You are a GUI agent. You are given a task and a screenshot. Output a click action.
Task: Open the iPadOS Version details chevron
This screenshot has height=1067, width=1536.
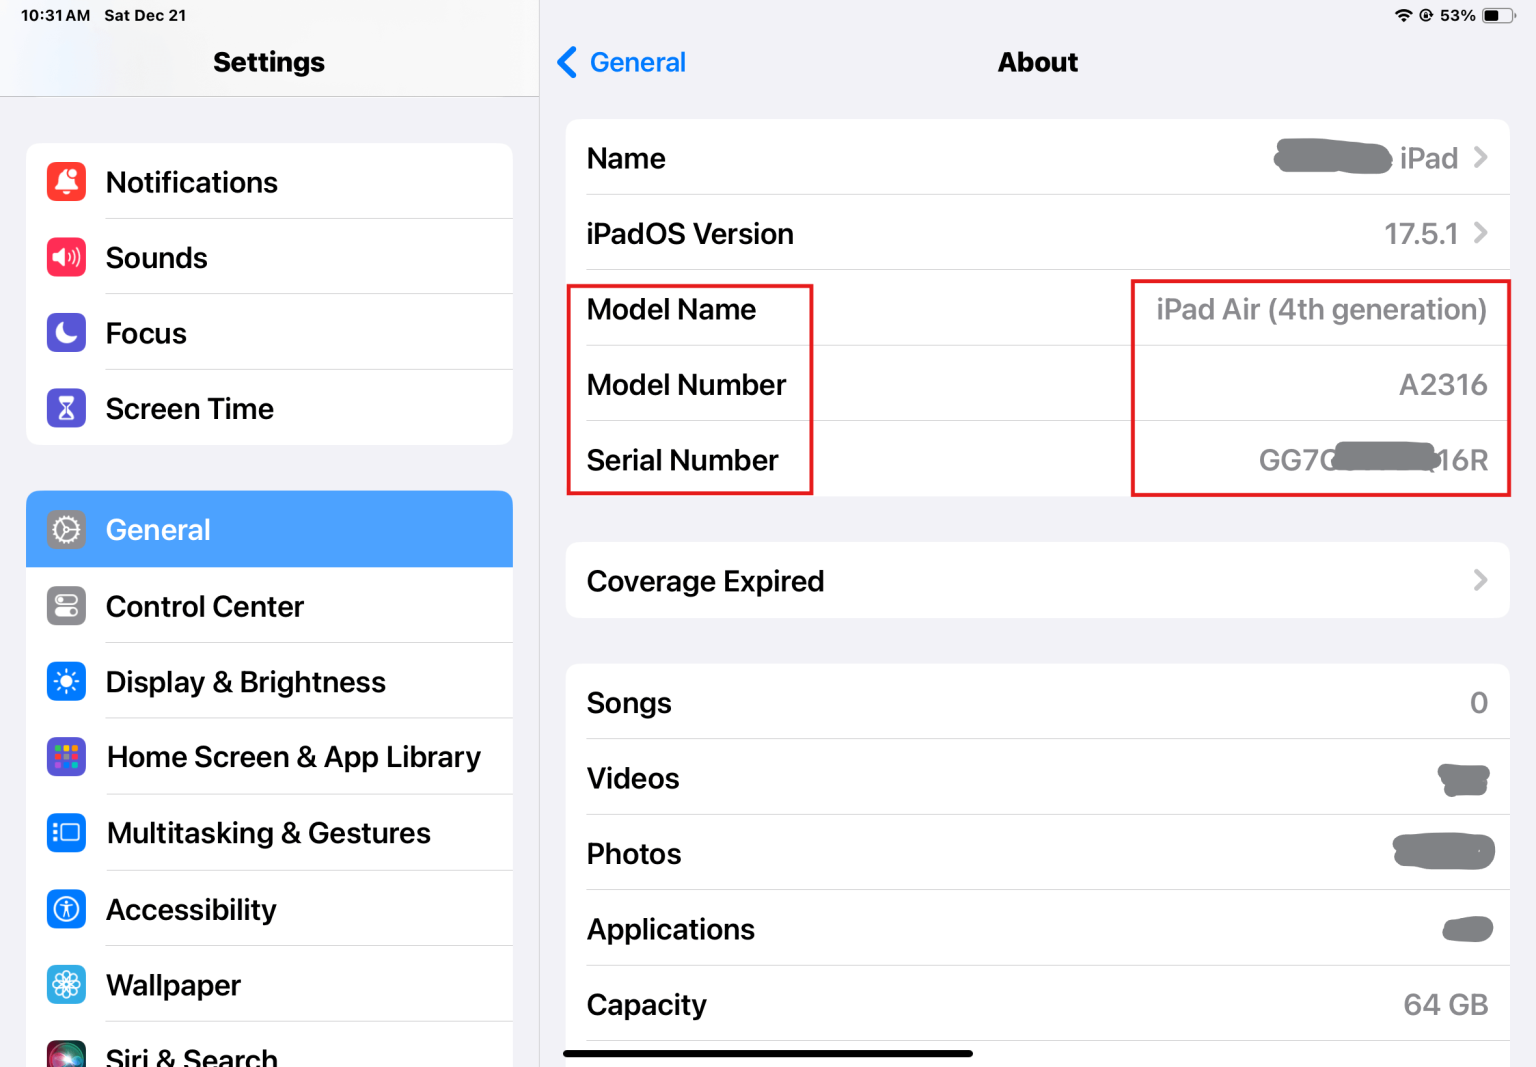click(1481, 233)
